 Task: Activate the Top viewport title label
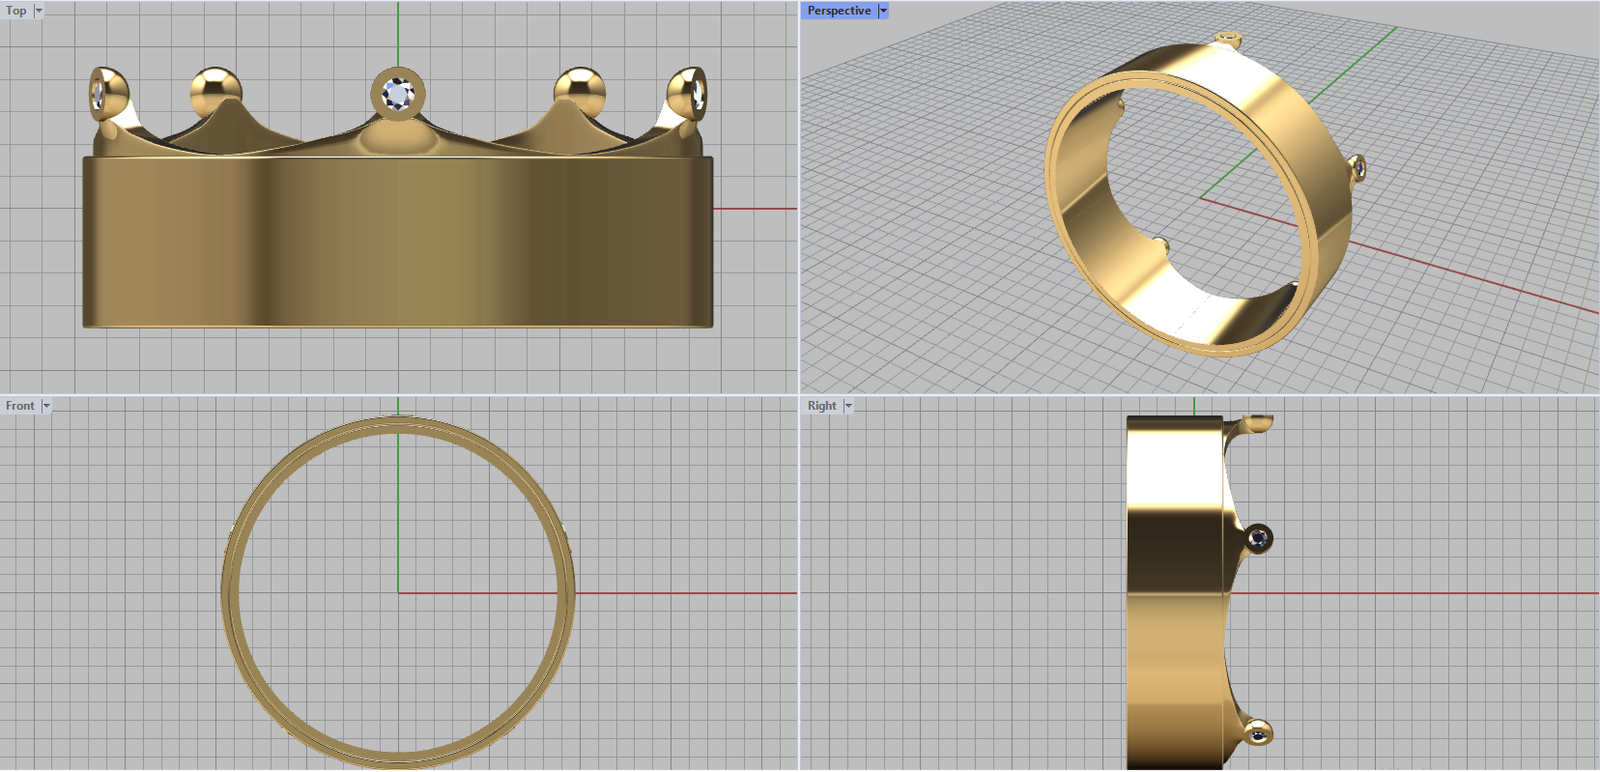click(x=17, y=11)
